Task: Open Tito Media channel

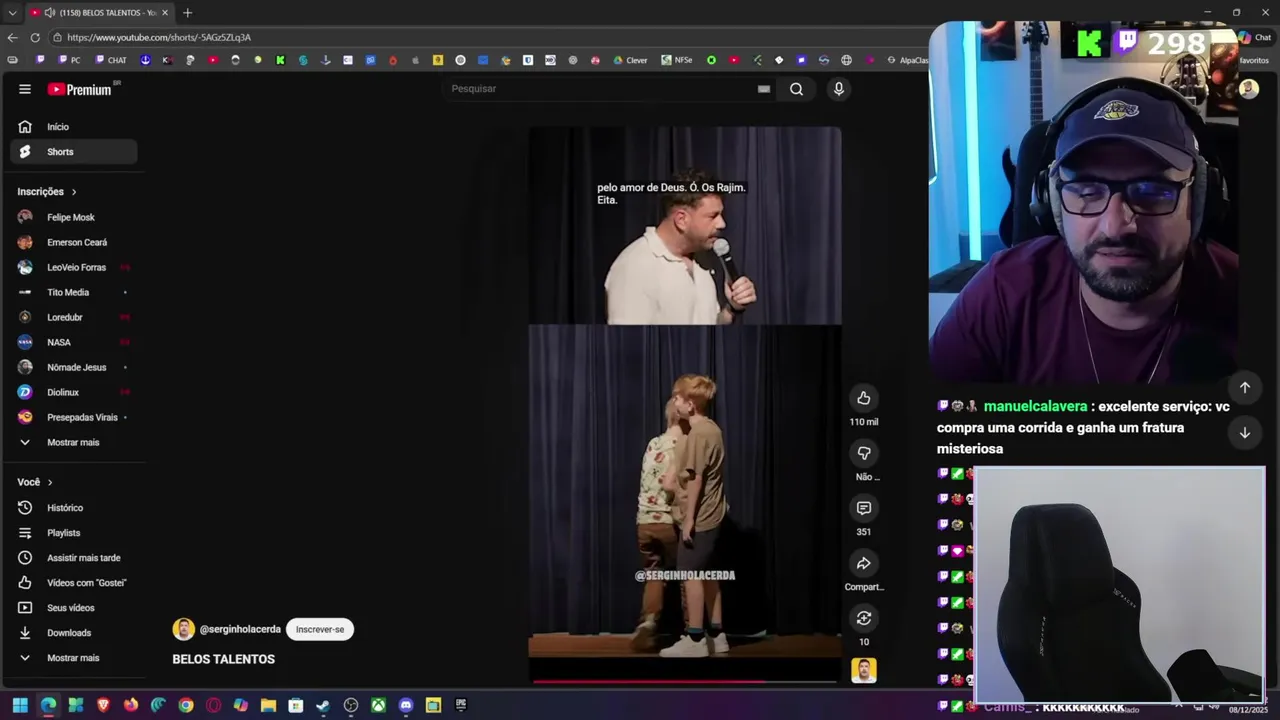Action: tap(74, 292)
